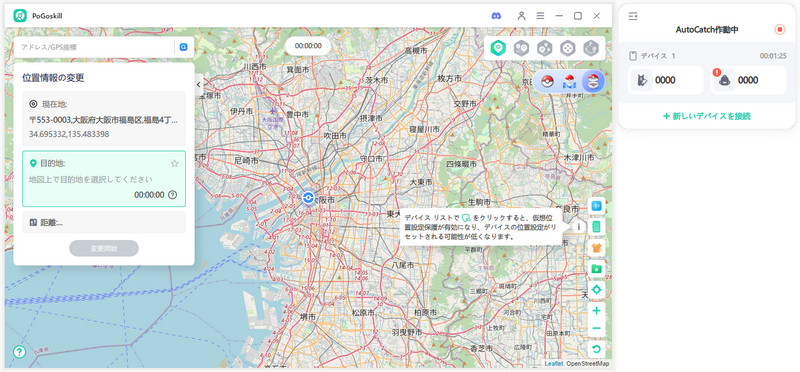Click the green reset arrow icon
Viewport: 800px width, 372px height.
596,350
